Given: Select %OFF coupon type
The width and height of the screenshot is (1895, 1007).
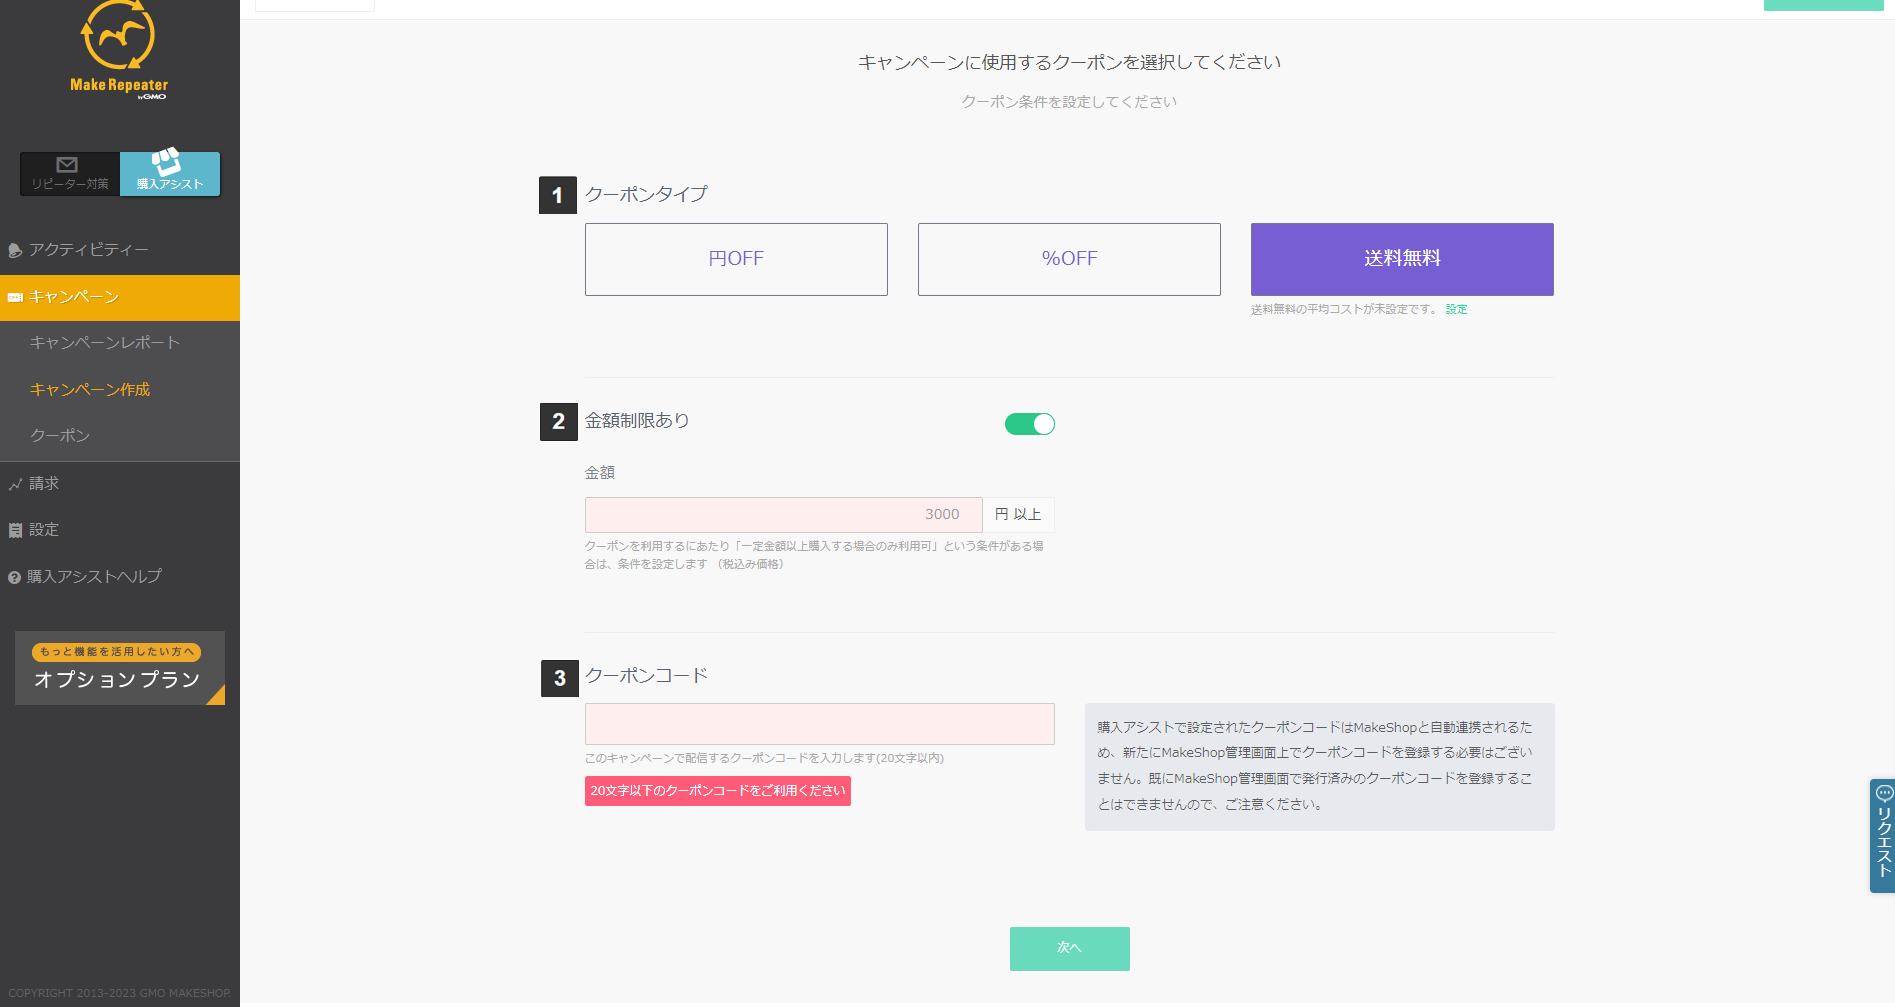Looking at the screenshot, I should pyautogui.click(x=1069, y=259).
